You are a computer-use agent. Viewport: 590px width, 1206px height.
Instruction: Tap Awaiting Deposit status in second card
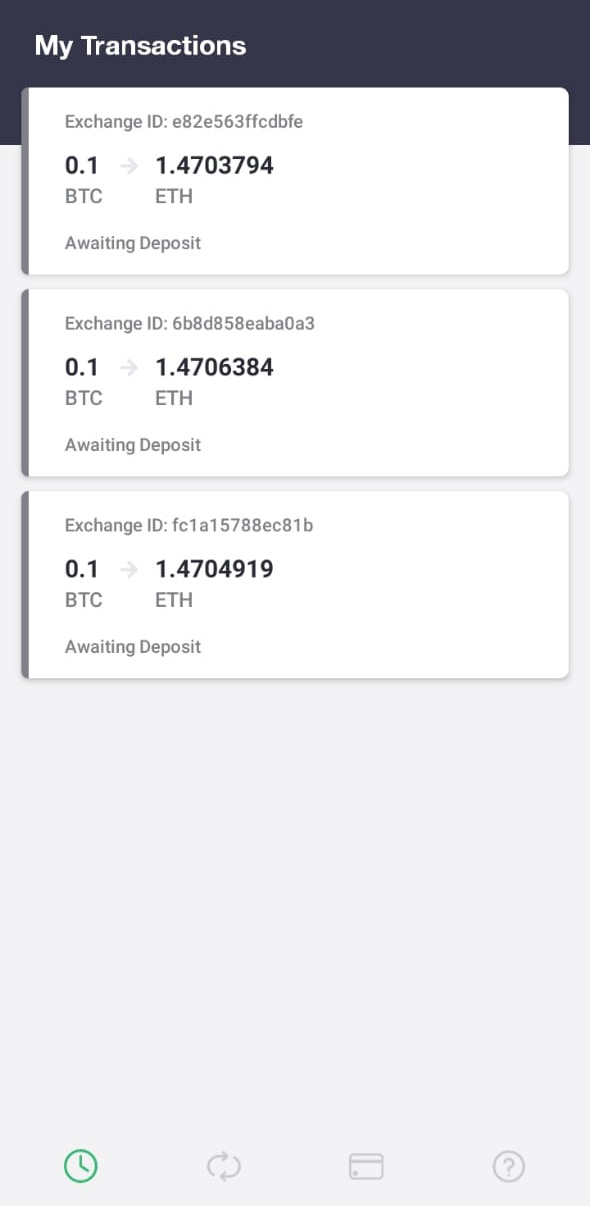133,445
